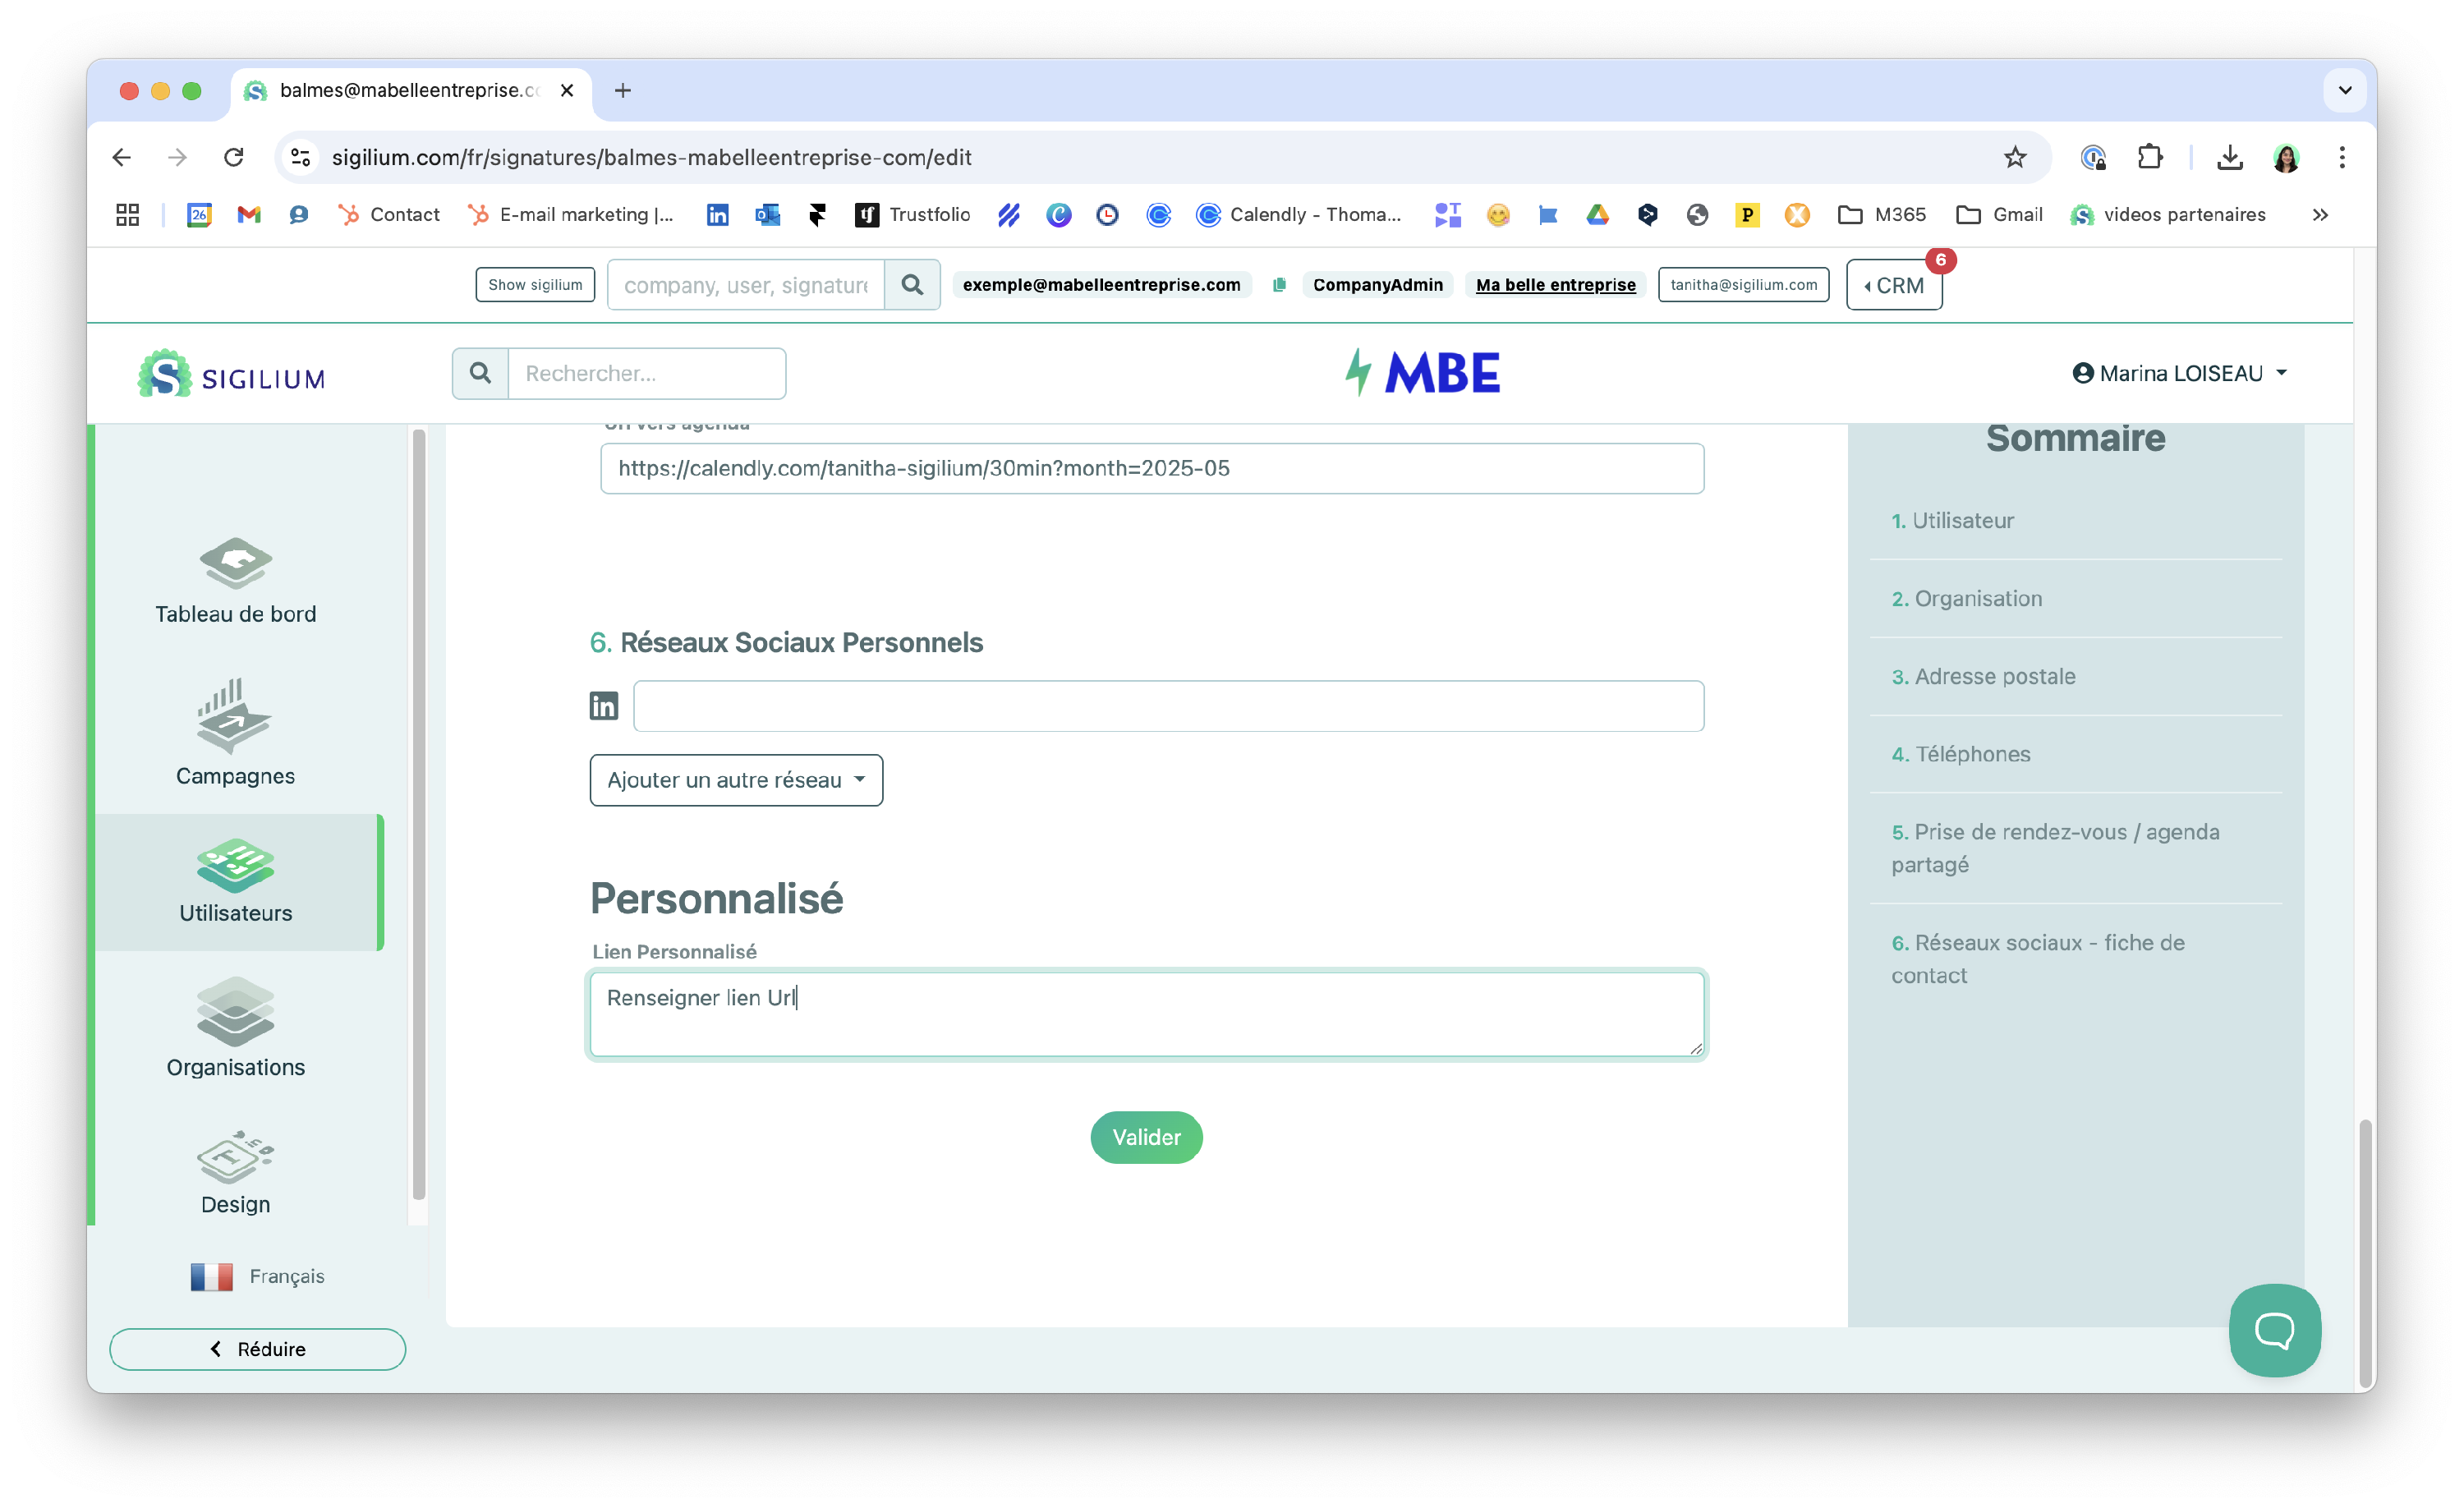Jump to Téléphones in the Sommaire

click(x=1972, y=754)
